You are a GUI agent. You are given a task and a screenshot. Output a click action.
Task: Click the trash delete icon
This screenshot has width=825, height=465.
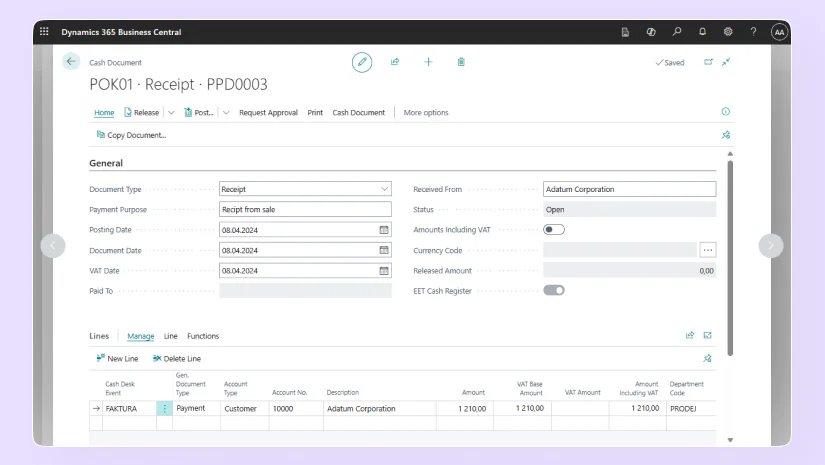pyautogui.click(x=461, y=62)
